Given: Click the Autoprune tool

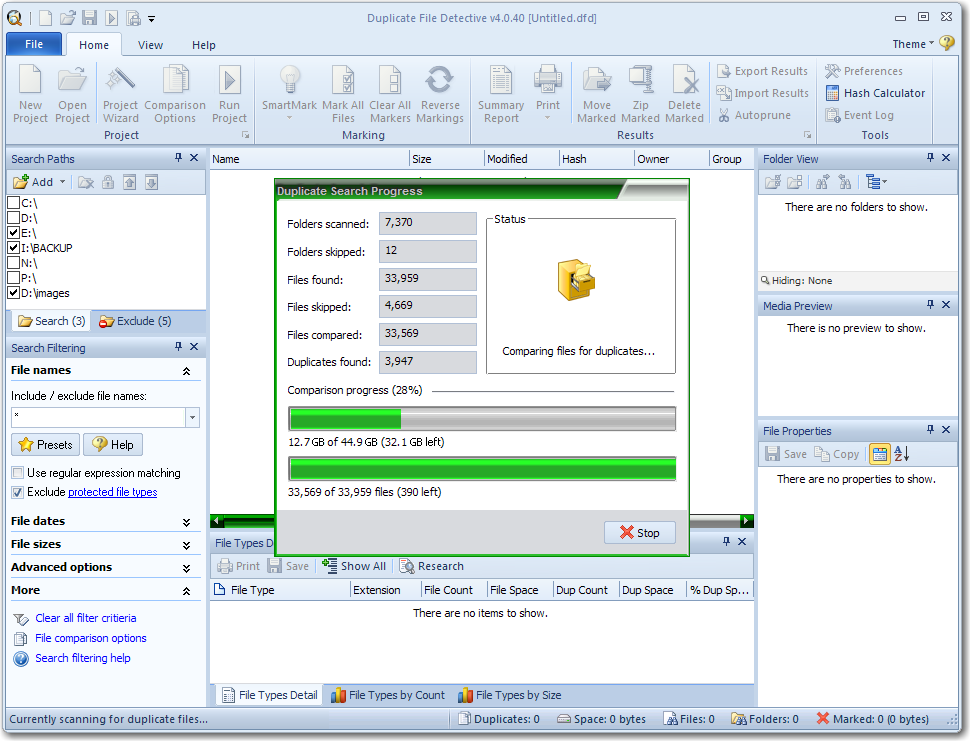Looking at the screenshot, I should point(755,115).
